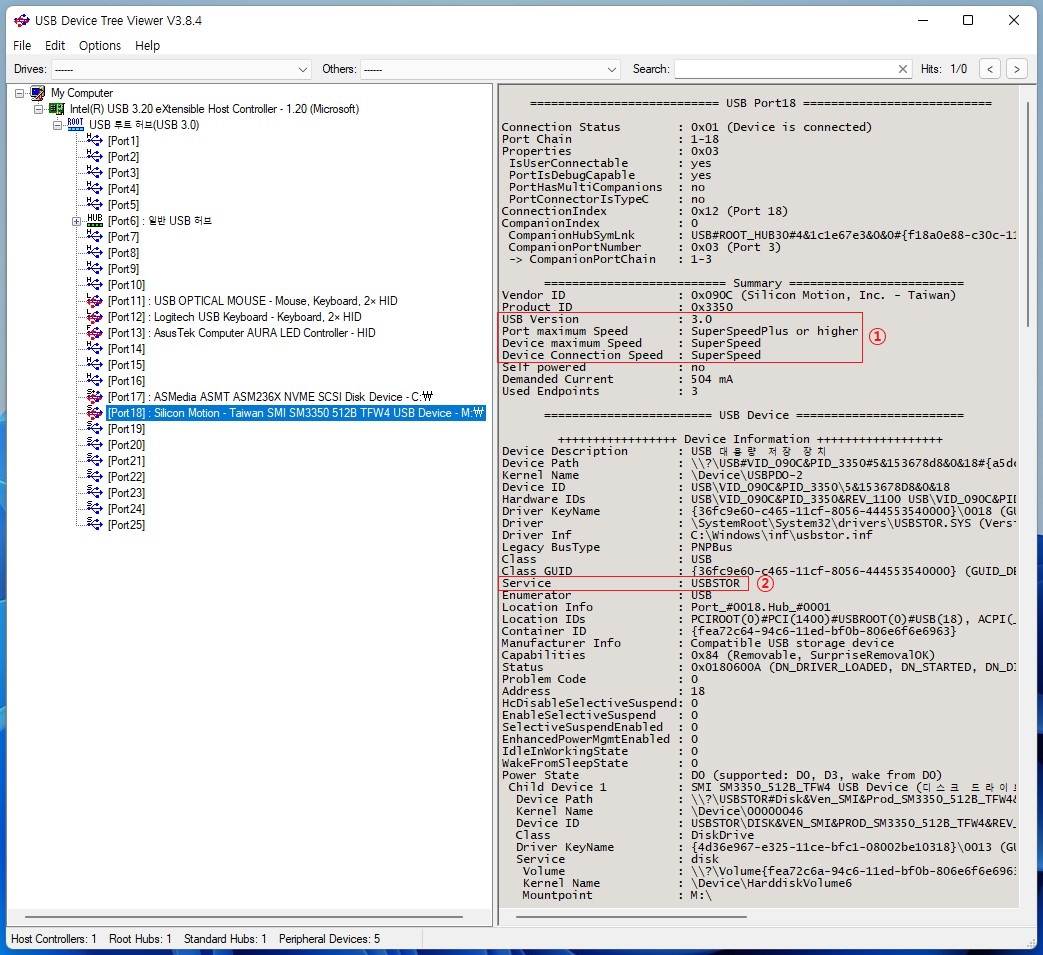The image size is (1043, 955).
Task: Click the USB icon of Port5
Action: coord(94,204)
